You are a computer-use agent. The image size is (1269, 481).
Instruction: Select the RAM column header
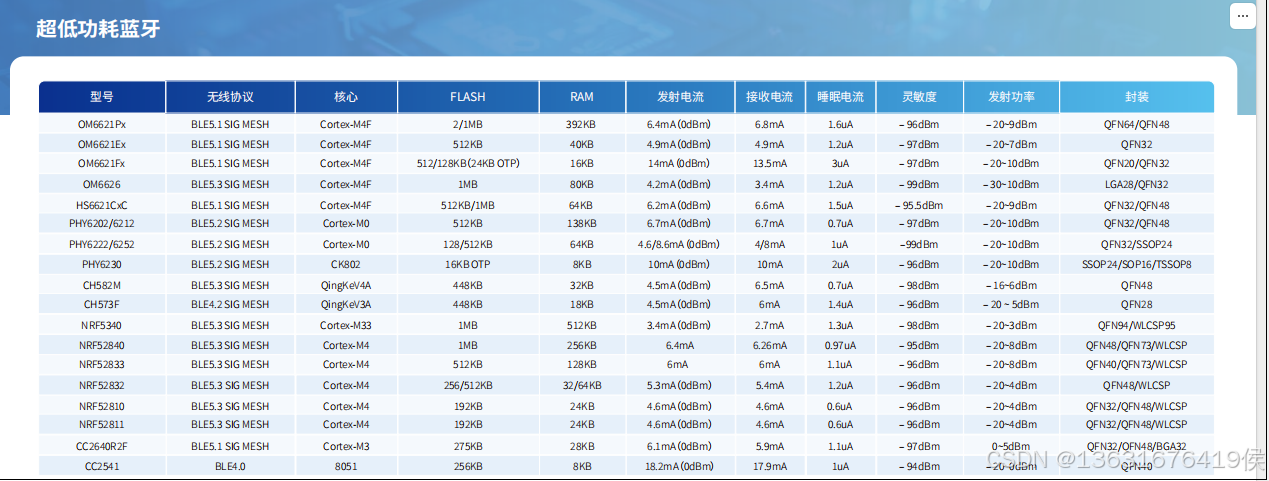point(582,97)
